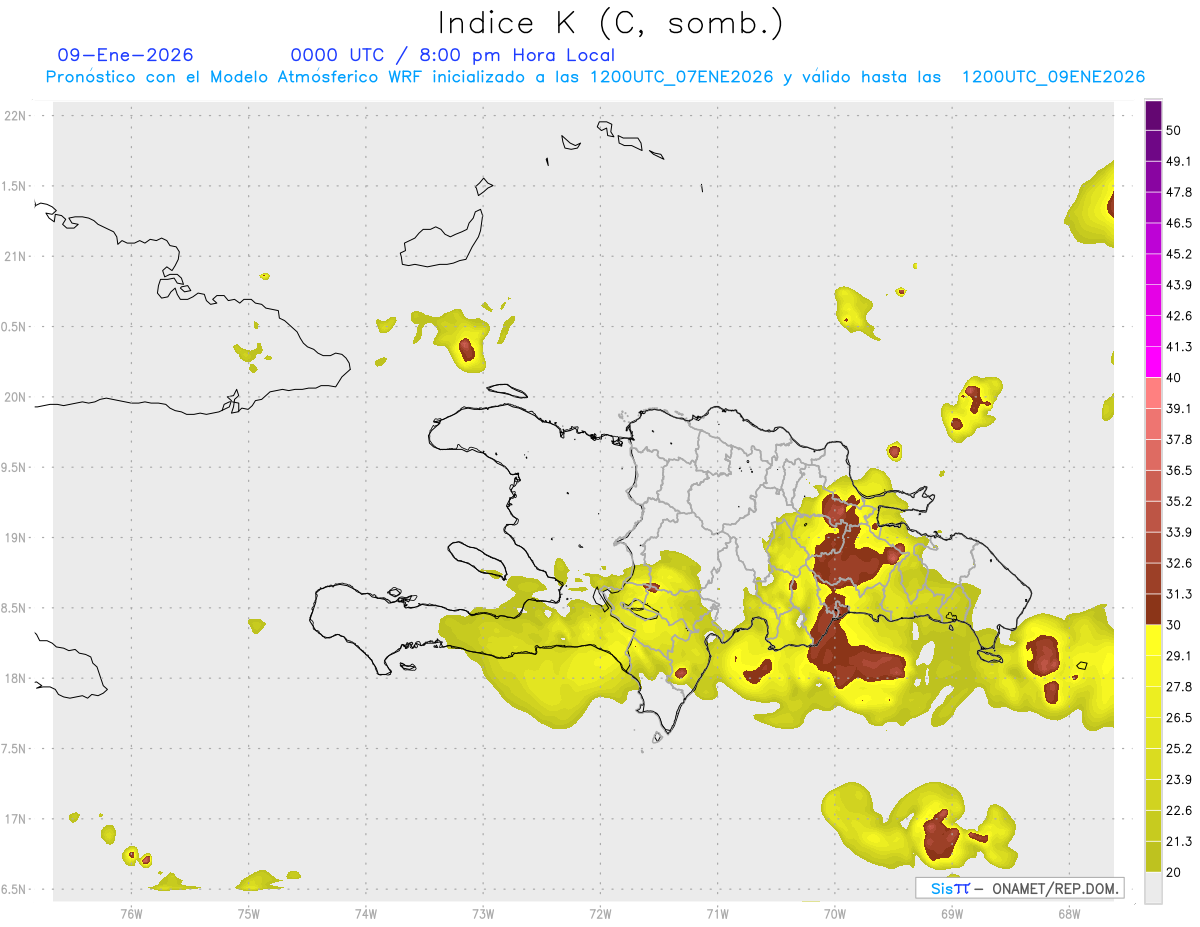The width and height of the screenshot is (1200, 927).
Task: Click the 40 value on the color scale
Action: pos(1173,377)
